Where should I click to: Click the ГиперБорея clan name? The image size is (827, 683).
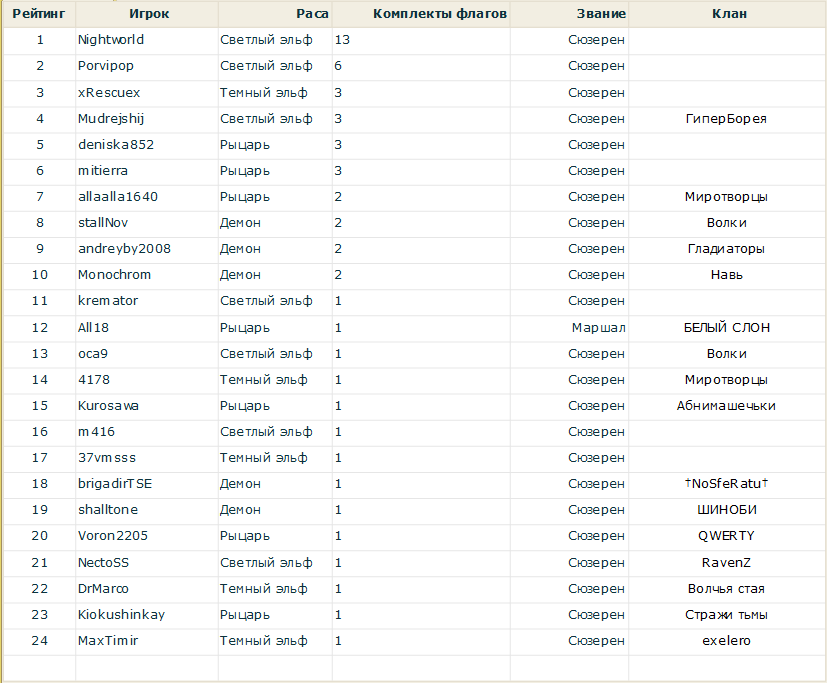coord(726,118)
